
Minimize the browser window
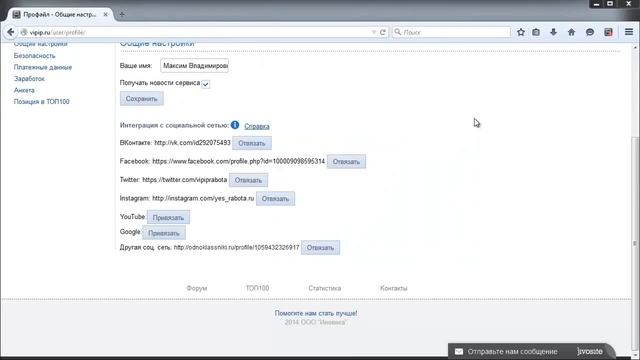(x=596, y=4)
